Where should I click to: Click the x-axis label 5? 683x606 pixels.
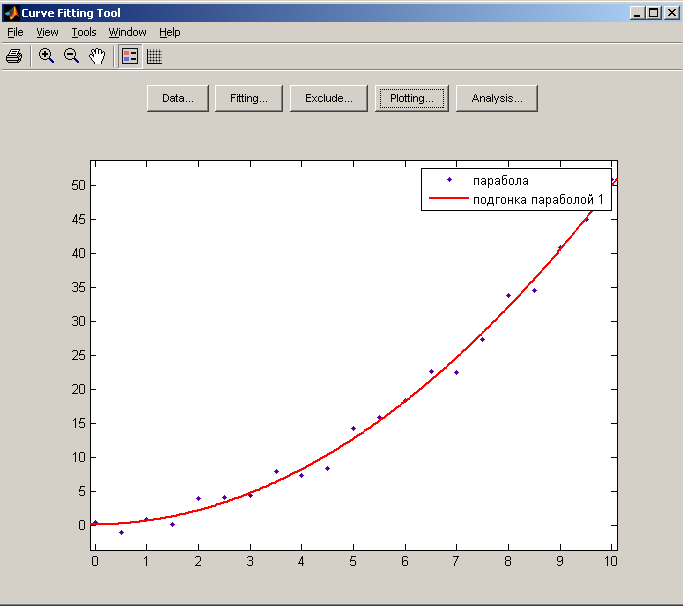[x=353, y=561]
